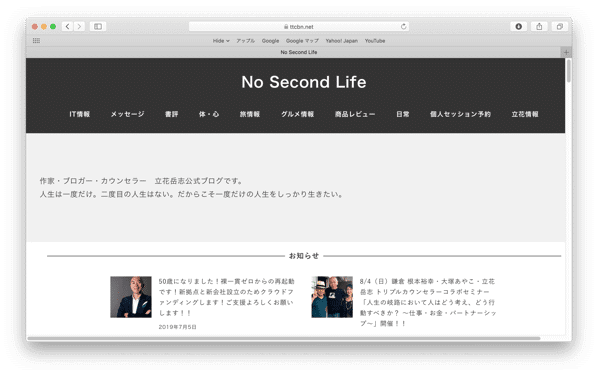The width and height of the screenshot is (598, 376).
Task: Open the man in suit article thumbnail
Action: point(131,297)
